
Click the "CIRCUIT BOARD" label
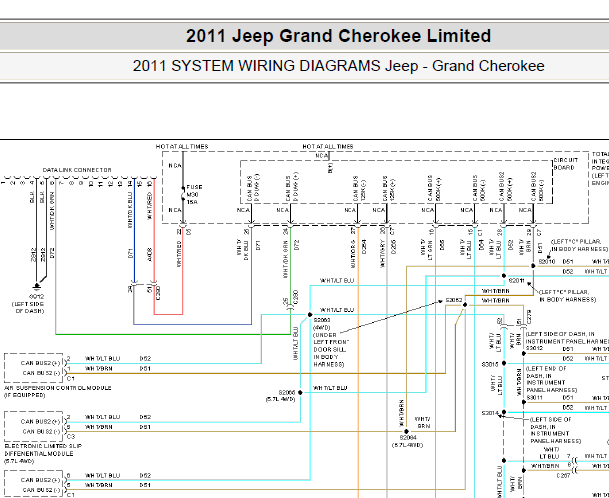click(x=566, y=164)
